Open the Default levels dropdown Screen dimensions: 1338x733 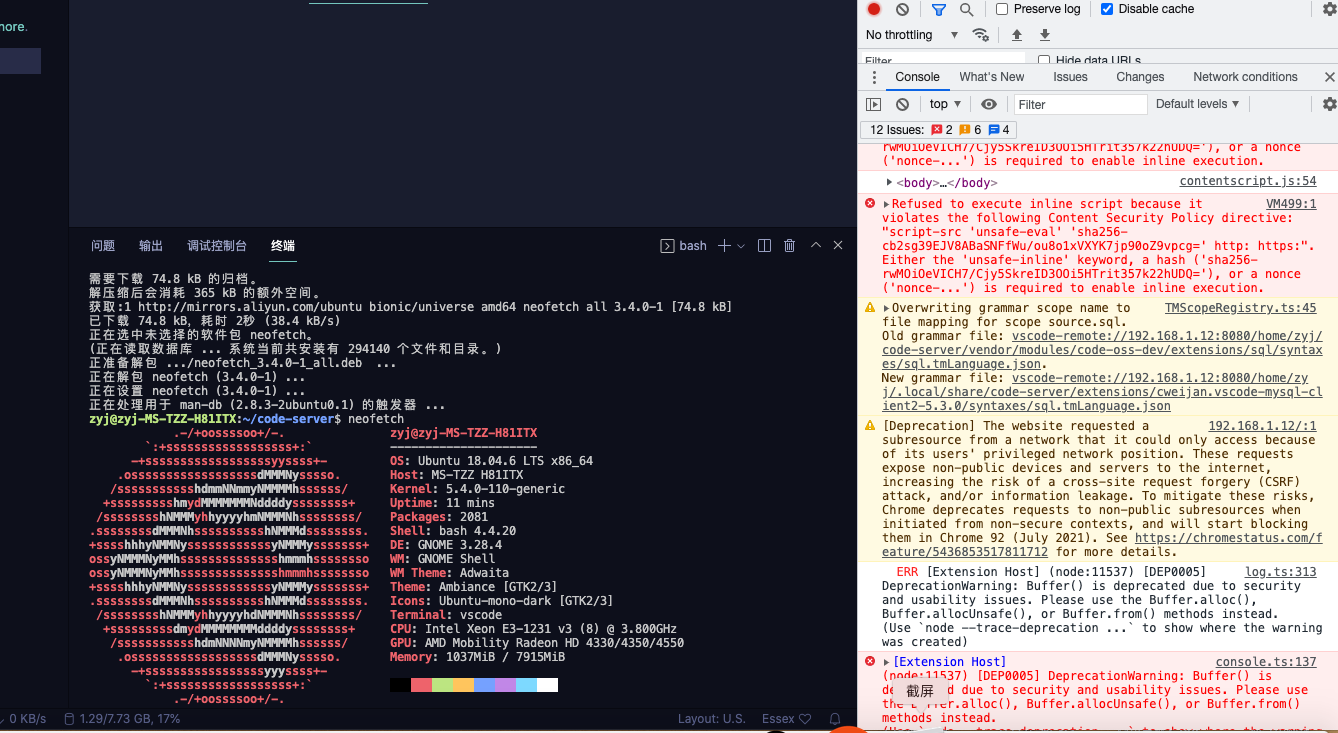1197,104
